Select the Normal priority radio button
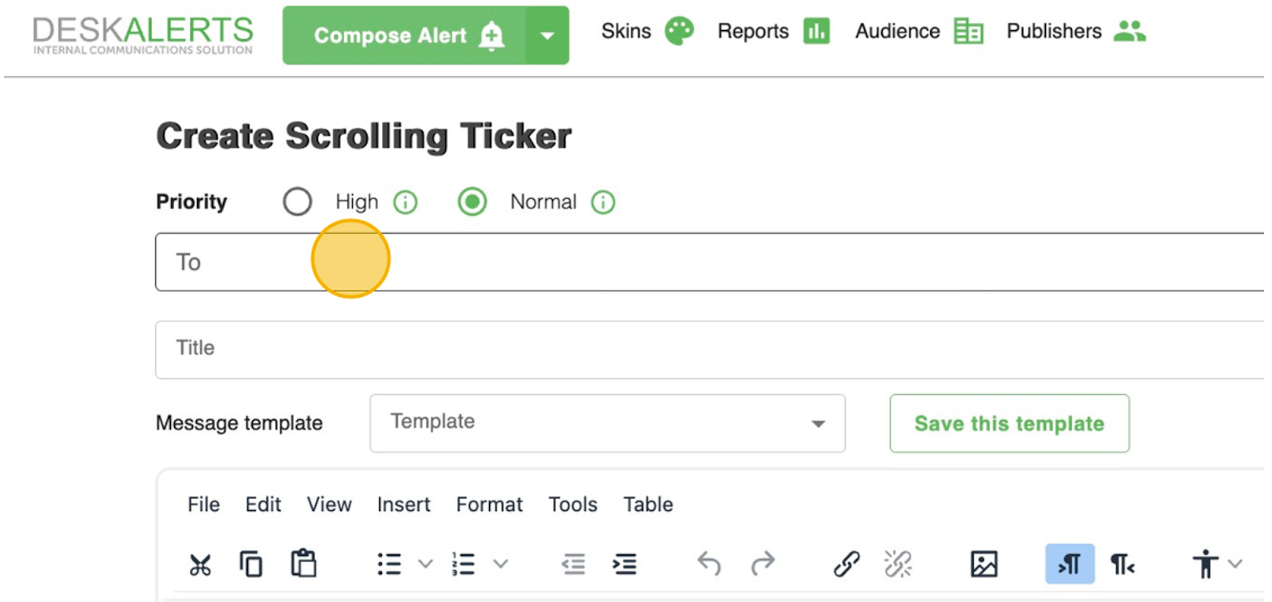Viewport: 1272px width, 602px height. click(x=472, y=202)
